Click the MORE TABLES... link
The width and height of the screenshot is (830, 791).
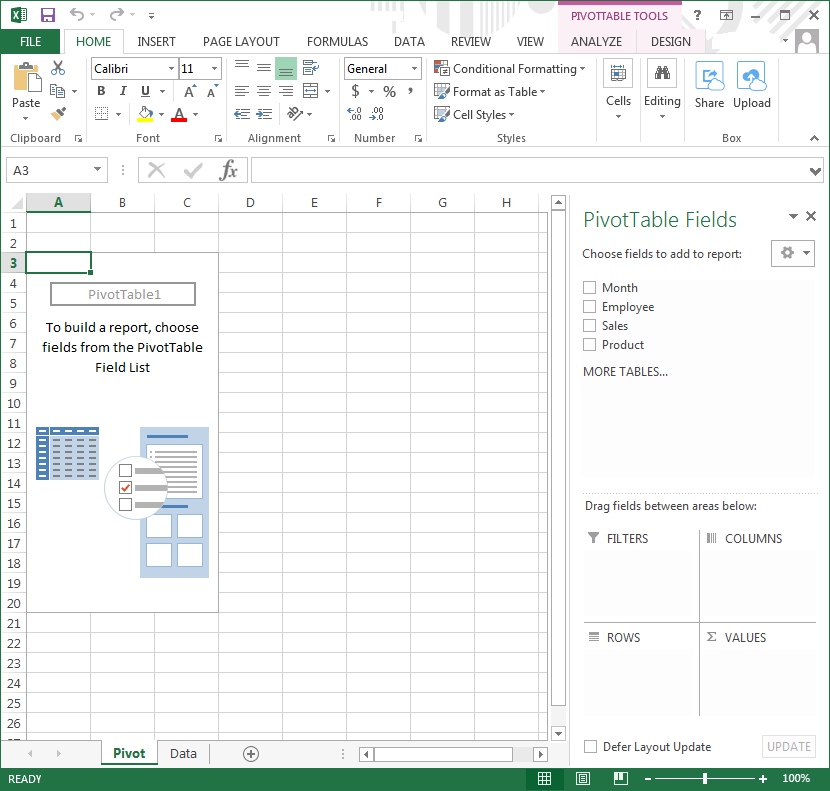[x=625, y=372]
